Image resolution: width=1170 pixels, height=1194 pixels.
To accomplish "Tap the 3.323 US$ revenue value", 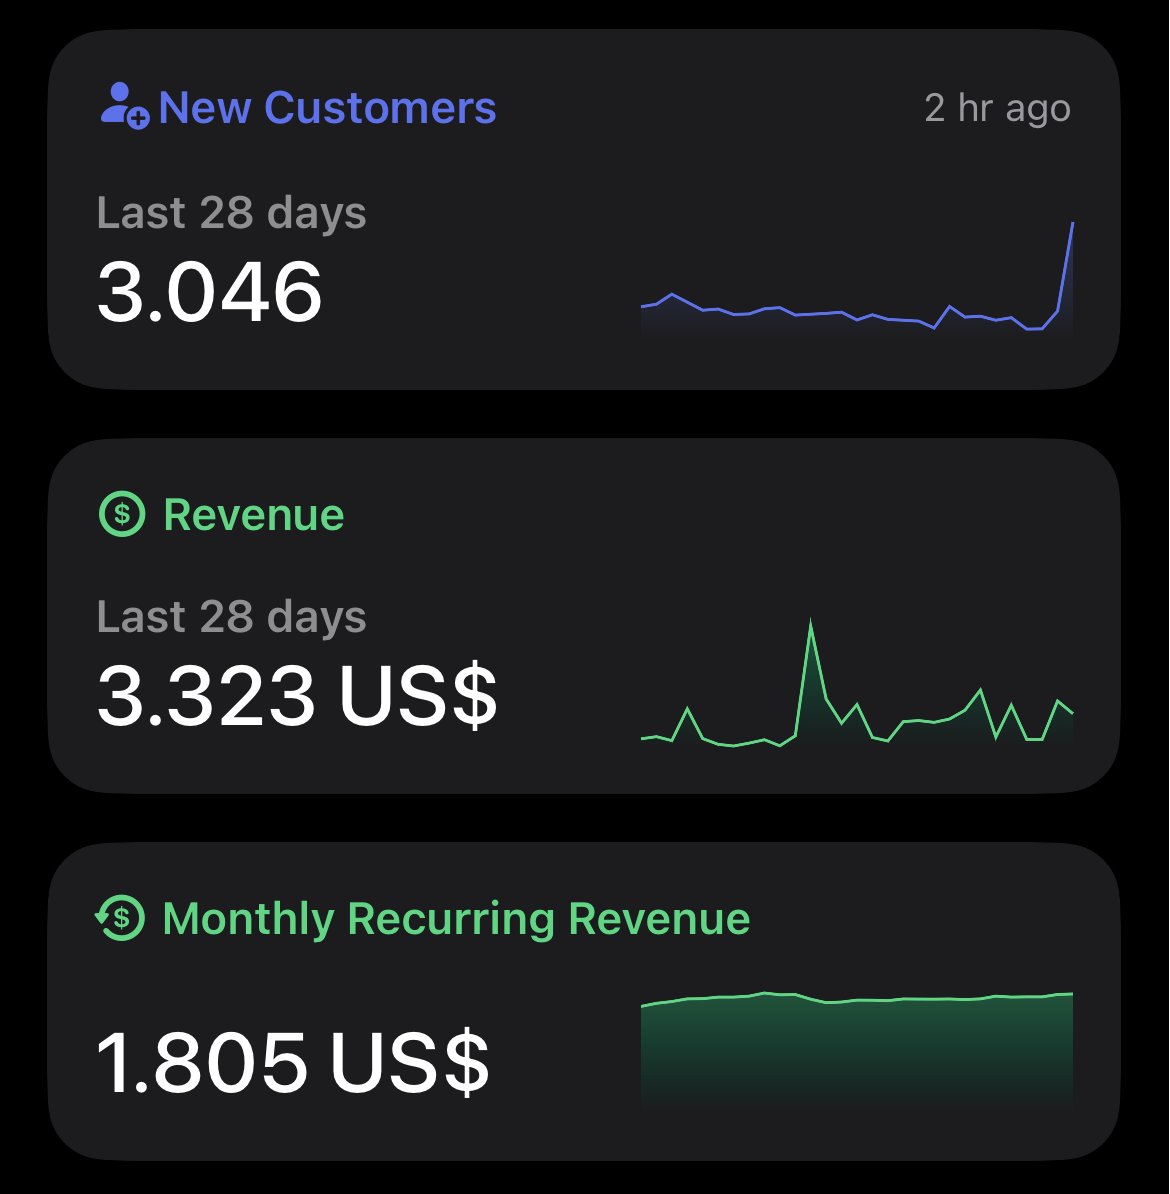I will pyautogui.click(x=297, y=696).
